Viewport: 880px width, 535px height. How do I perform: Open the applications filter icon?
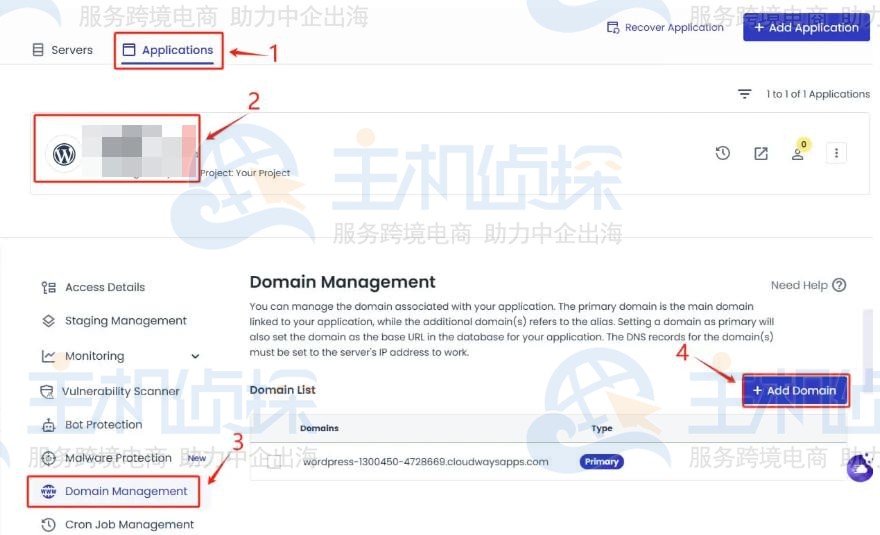coord(744,94)
